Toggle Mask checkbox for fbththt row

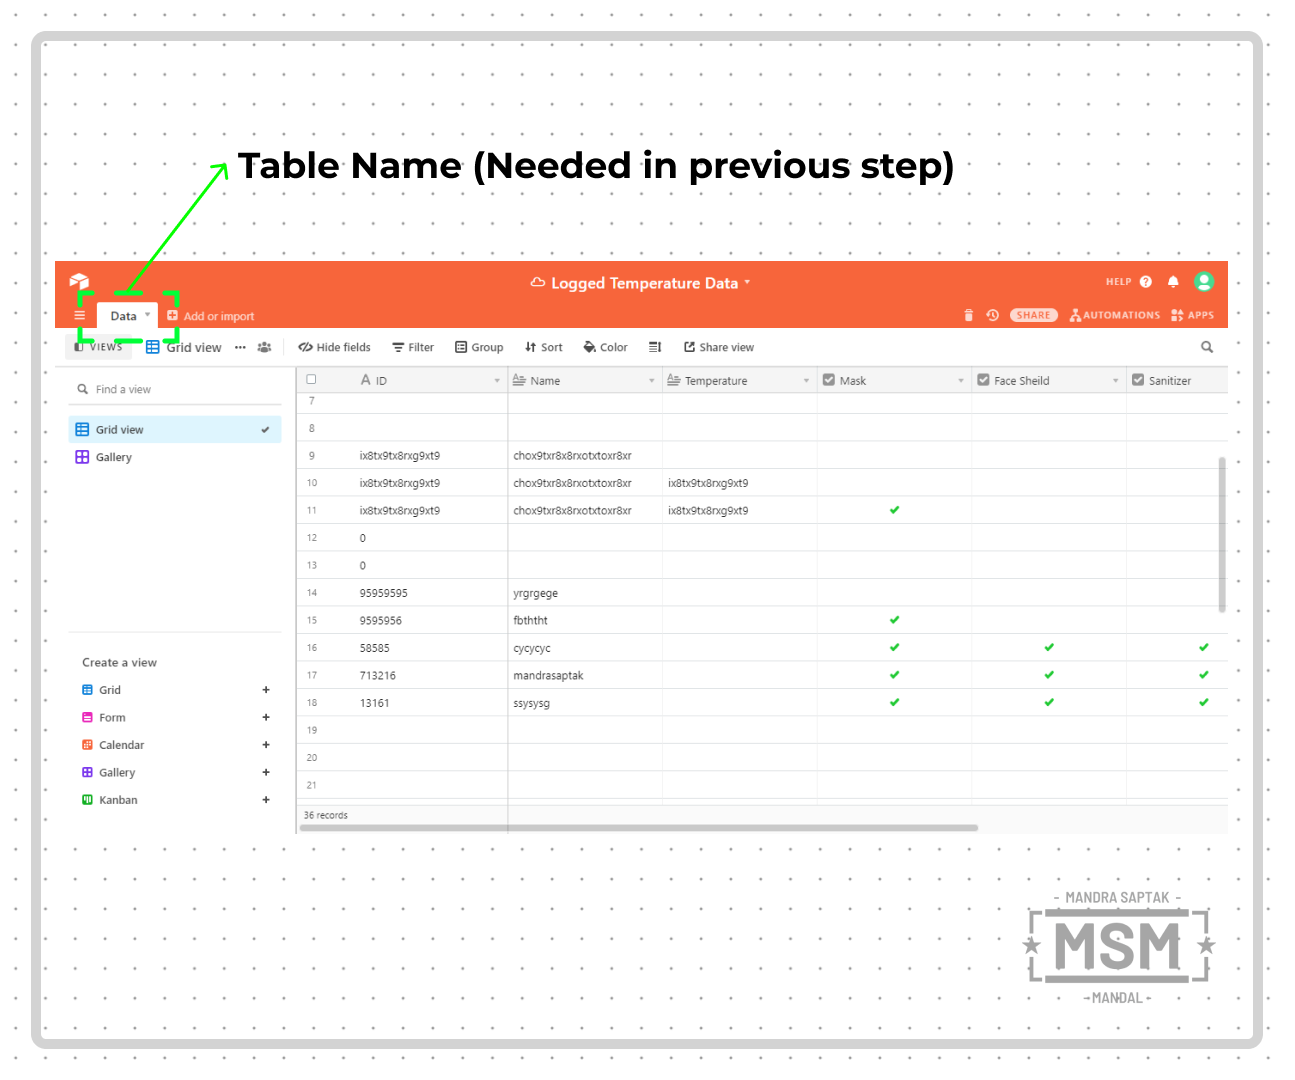coord(894,620)
